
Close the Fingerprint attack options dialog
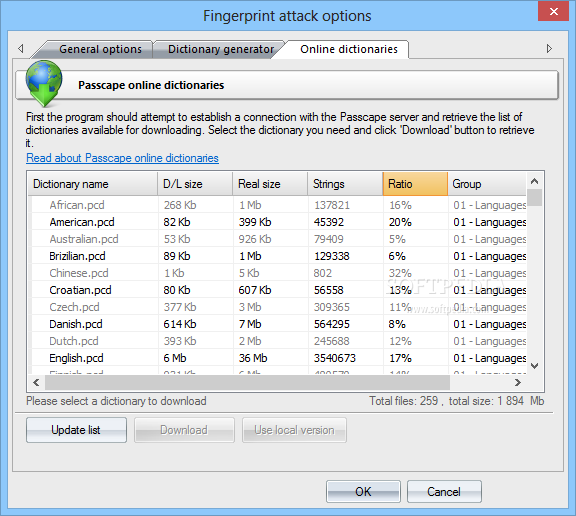pos(554,12)
